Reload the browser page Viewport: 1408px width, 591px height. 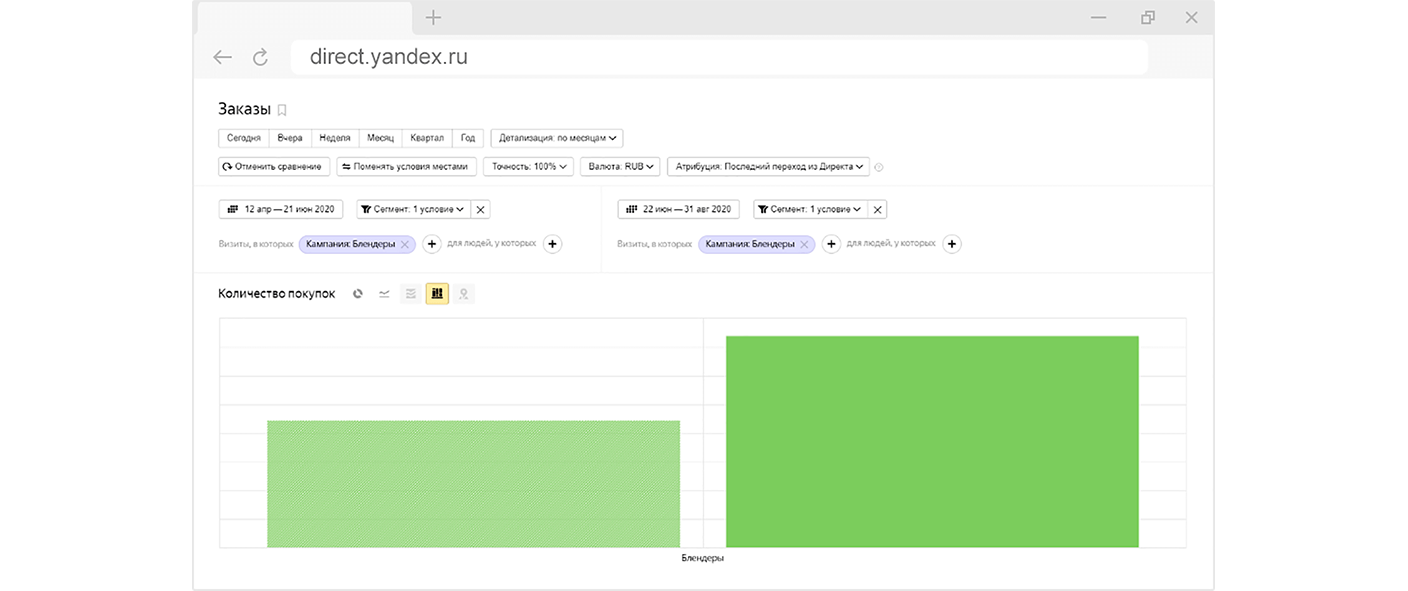(261, 58)
